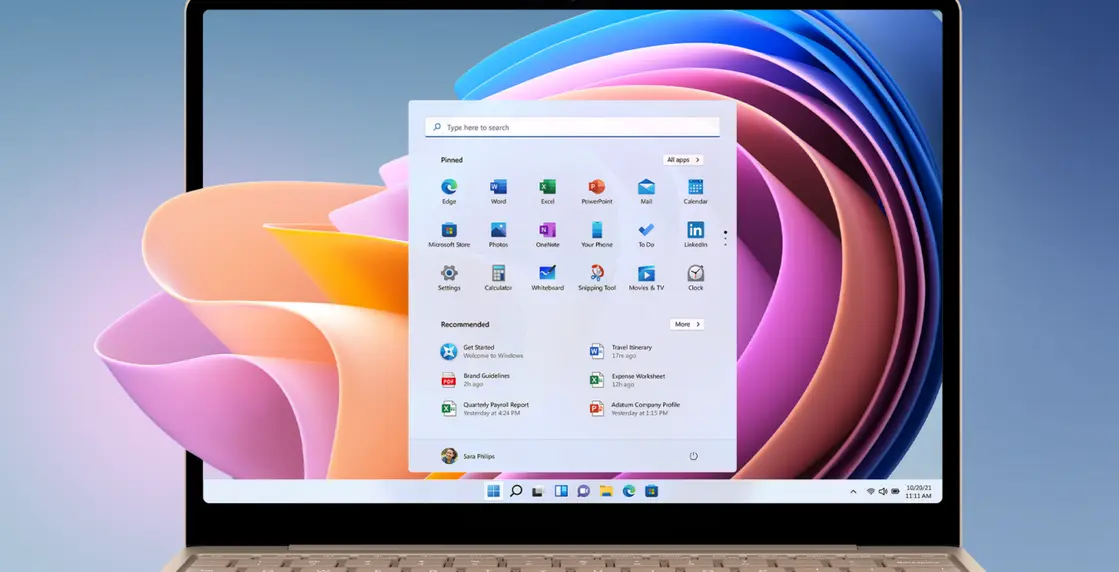This screenshot has width=1119, height=572.
Task: Expand More recommended items
Action: point(686,324)
